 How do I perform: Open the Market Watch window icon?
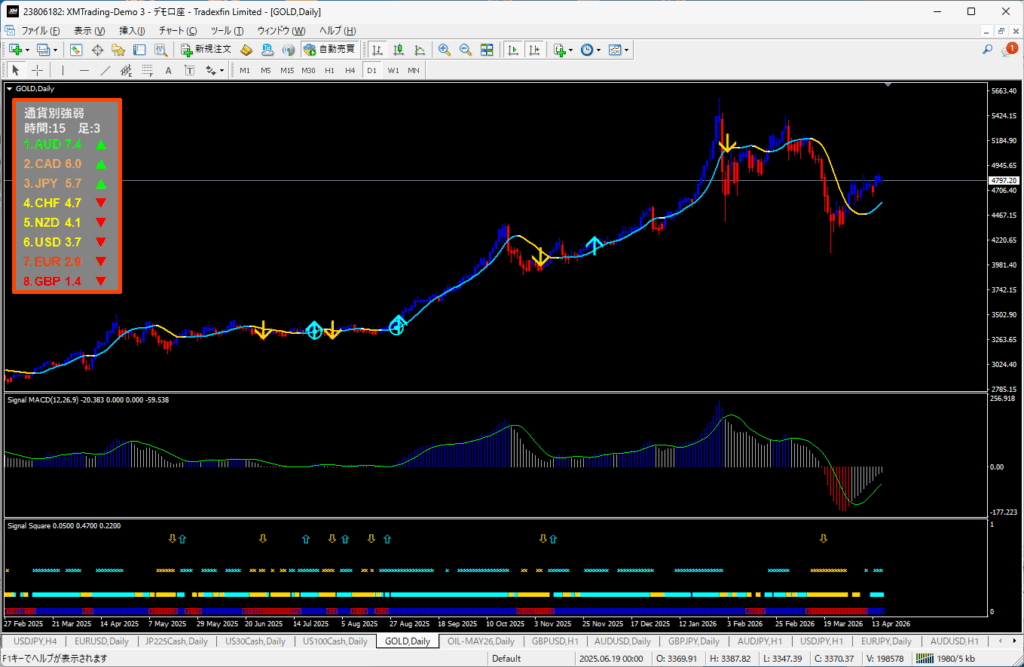point(76,49)
